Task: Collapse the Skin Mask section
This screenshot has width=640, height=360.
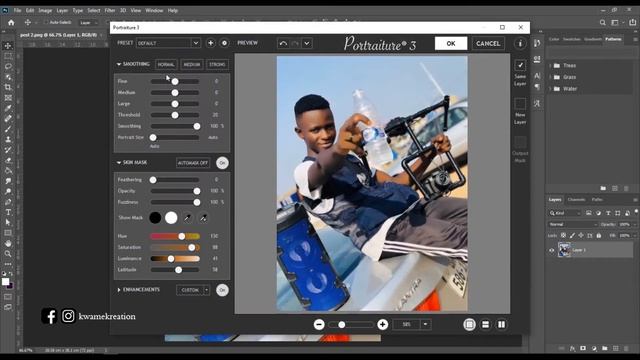Action: click(x=119, y=163)
